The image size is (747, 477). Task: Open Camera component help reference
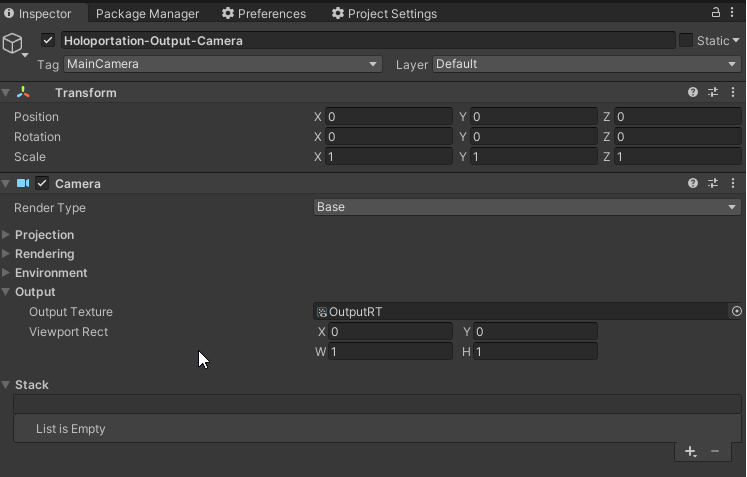click(x=693, y=183)
